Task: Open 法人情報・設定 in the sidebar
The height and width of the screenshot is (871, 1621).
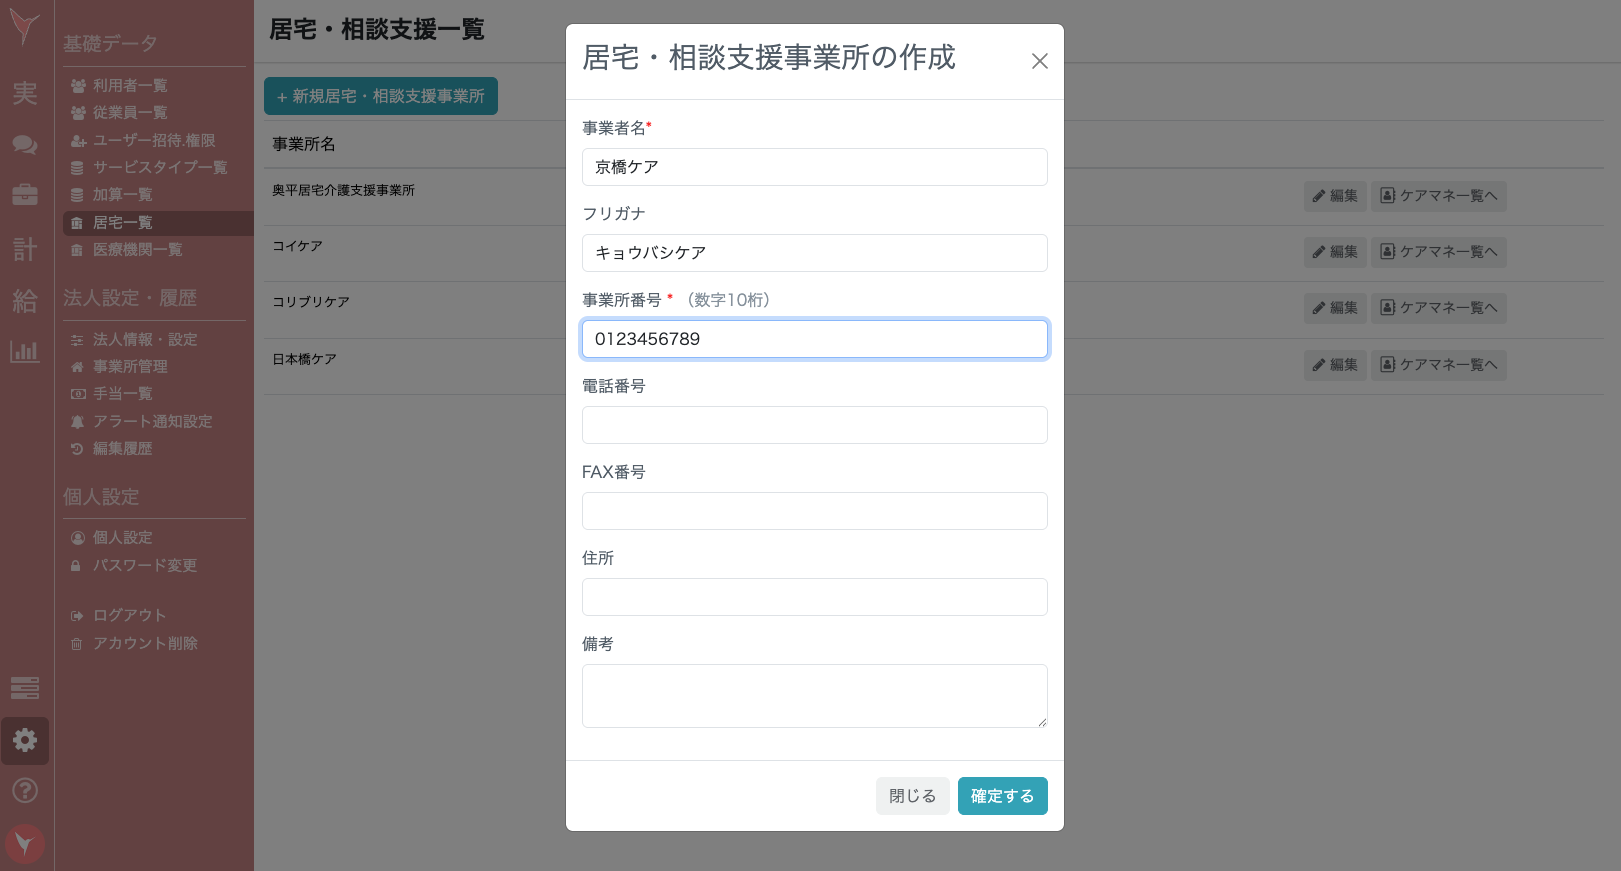Action: (145, 340)
